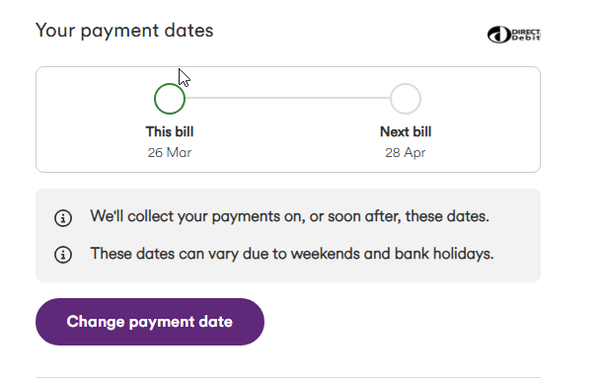Click the Direct Debit logo
The width and height of the screenshot is (600, 390).
[514, 34]
